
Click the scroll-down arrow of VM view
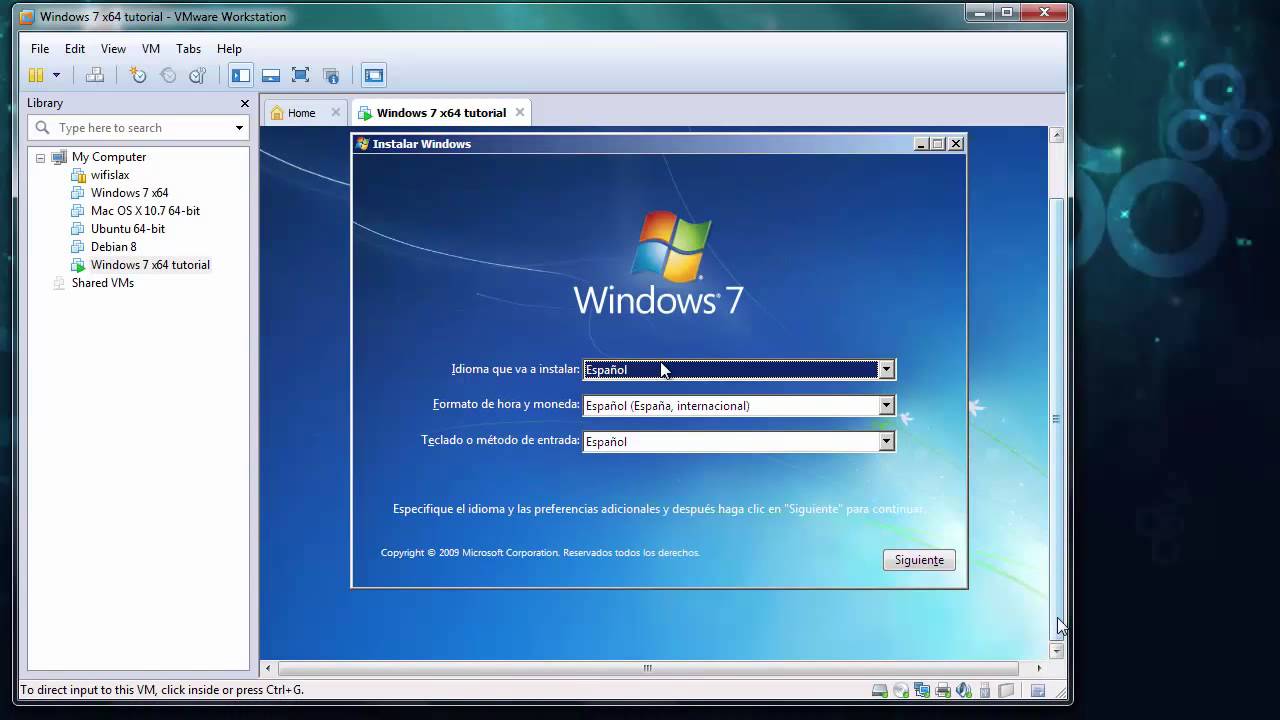click(1057, 651)
